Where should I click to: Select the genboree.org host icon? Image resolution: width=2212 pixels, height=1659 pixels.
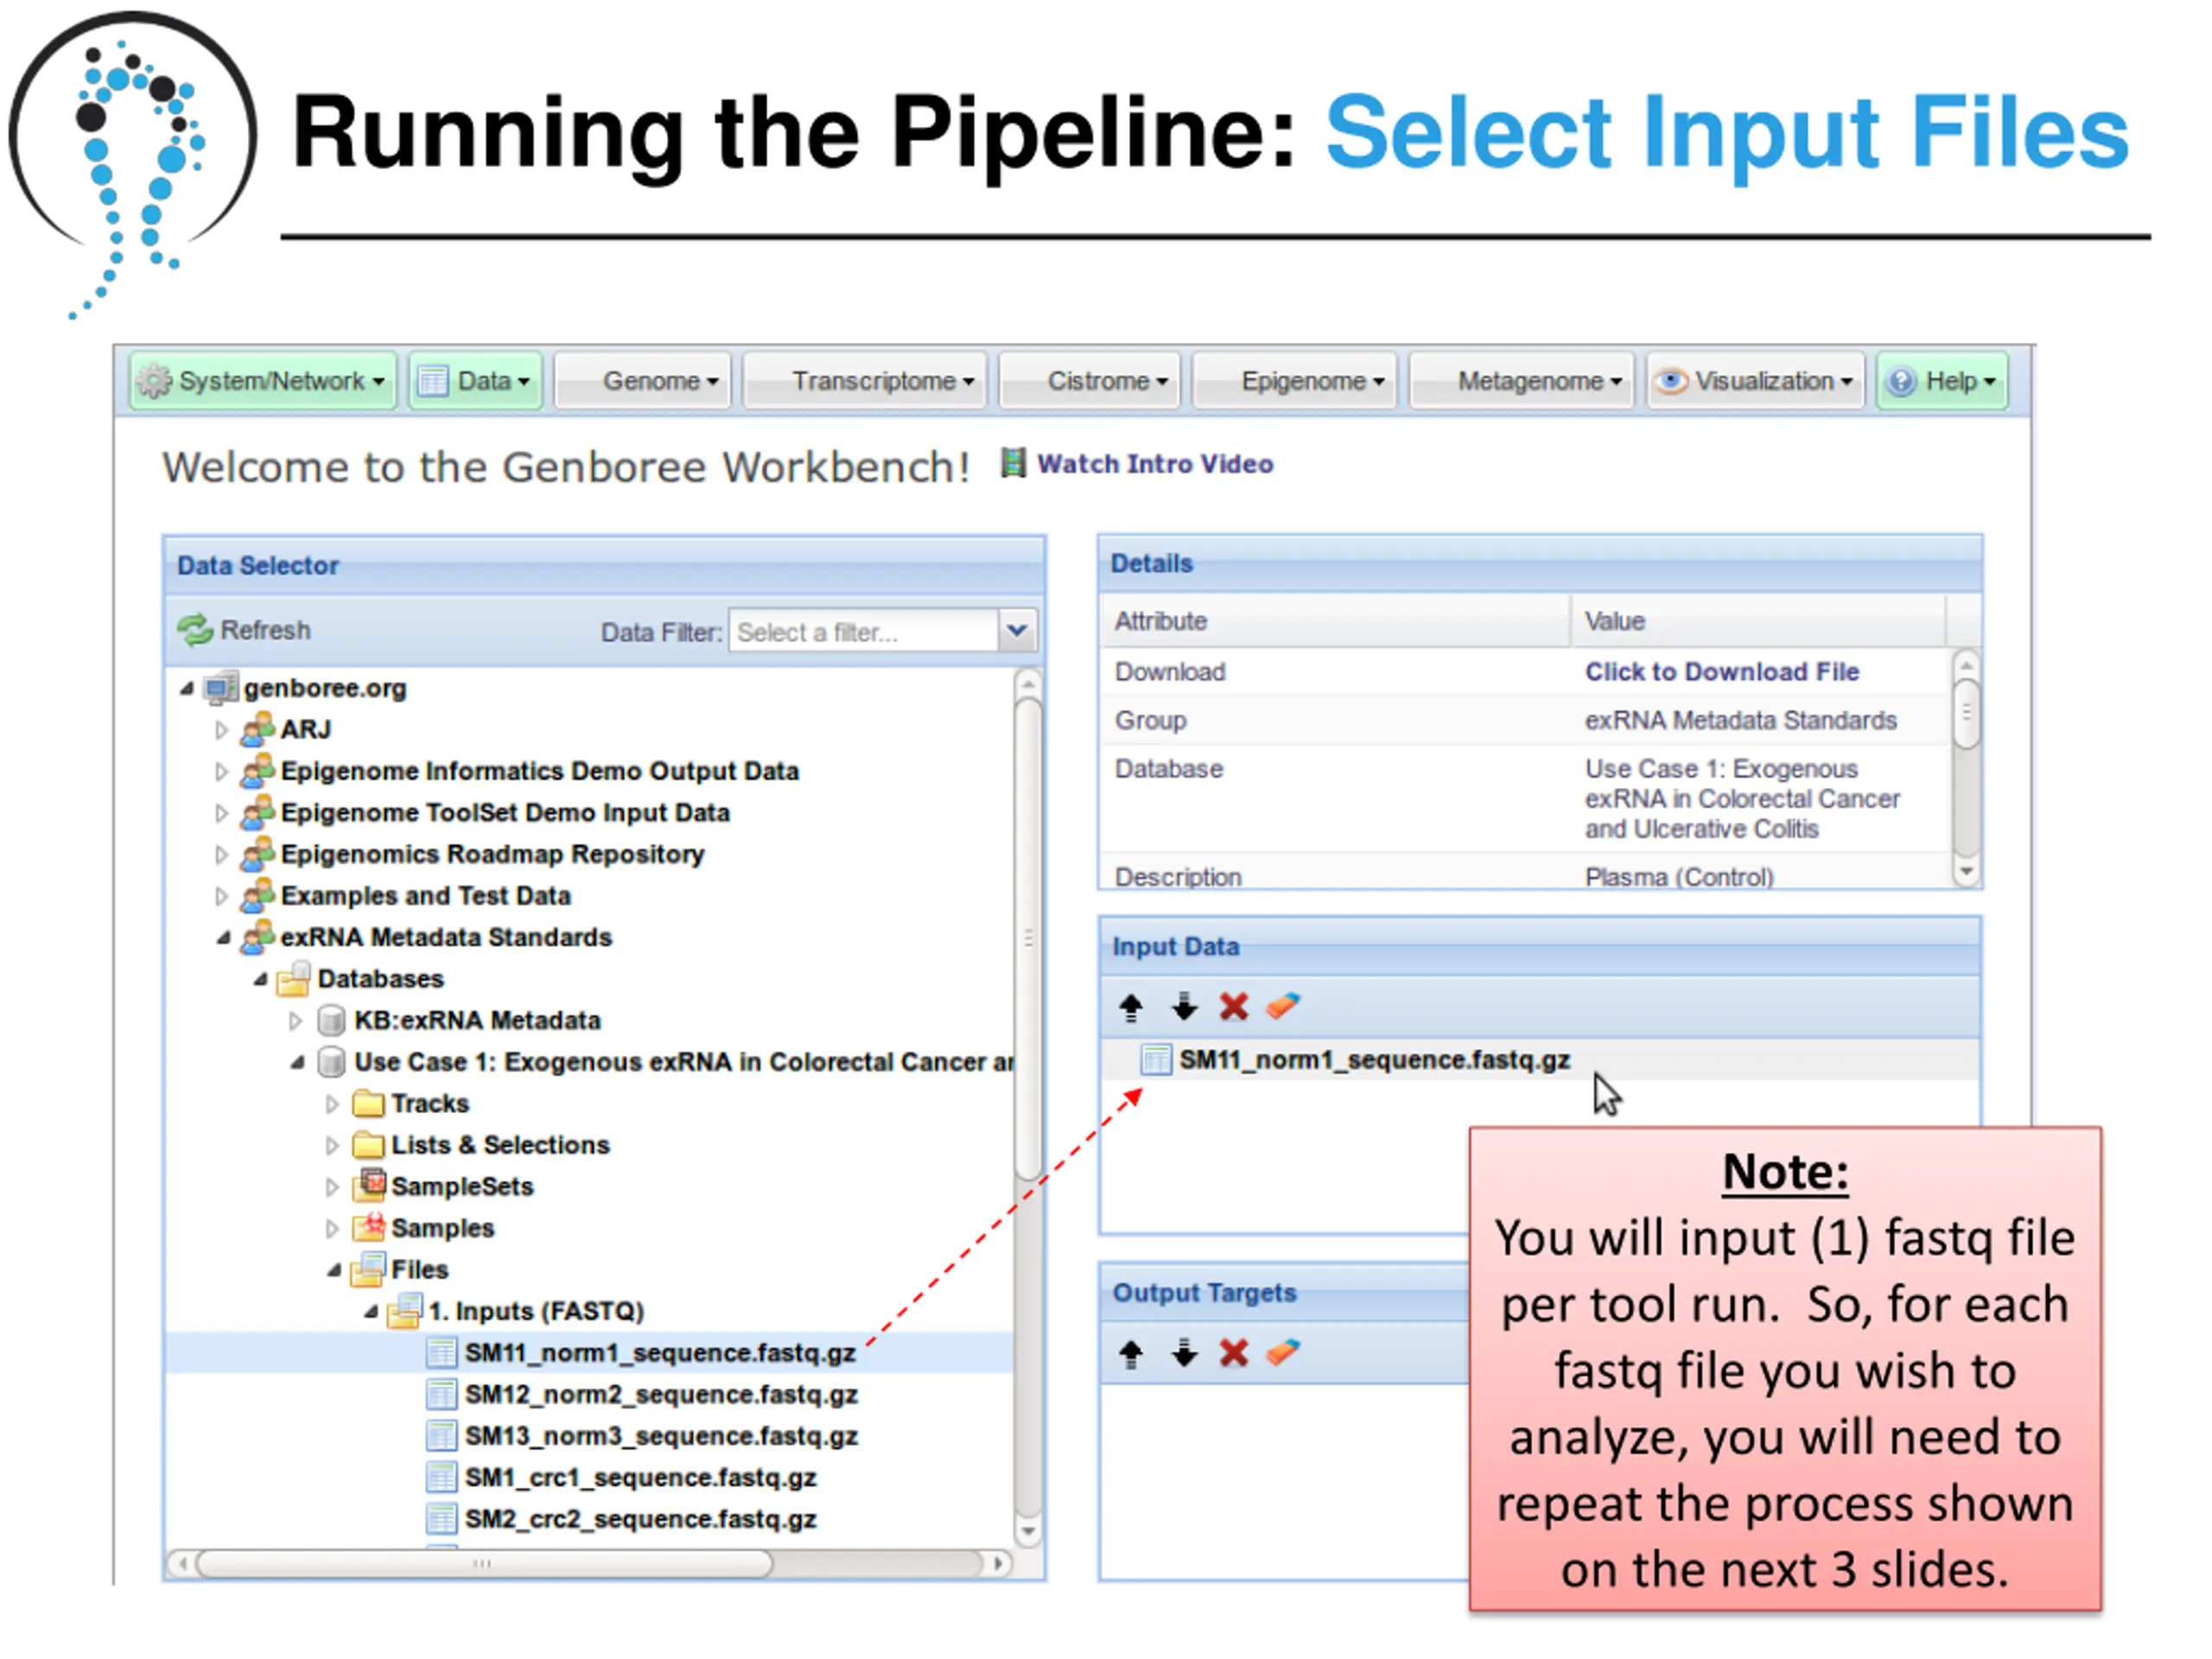[x=220, y=688]
